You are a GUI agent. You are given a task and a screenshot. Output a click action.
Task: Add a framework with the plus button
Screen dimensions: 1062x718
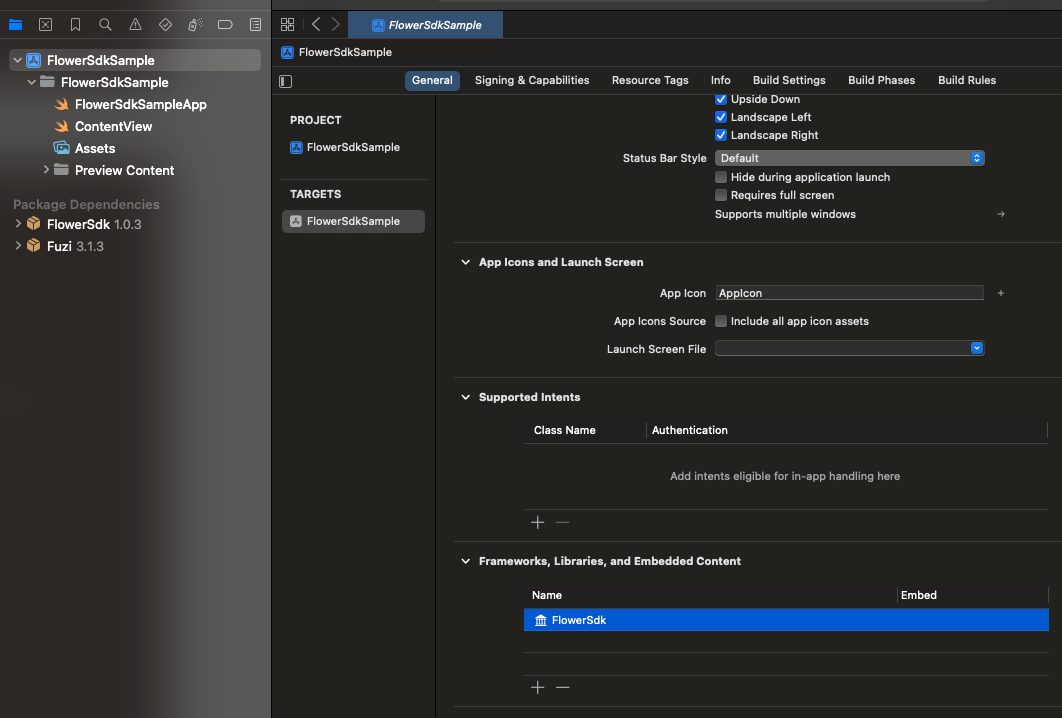(537, 687)
